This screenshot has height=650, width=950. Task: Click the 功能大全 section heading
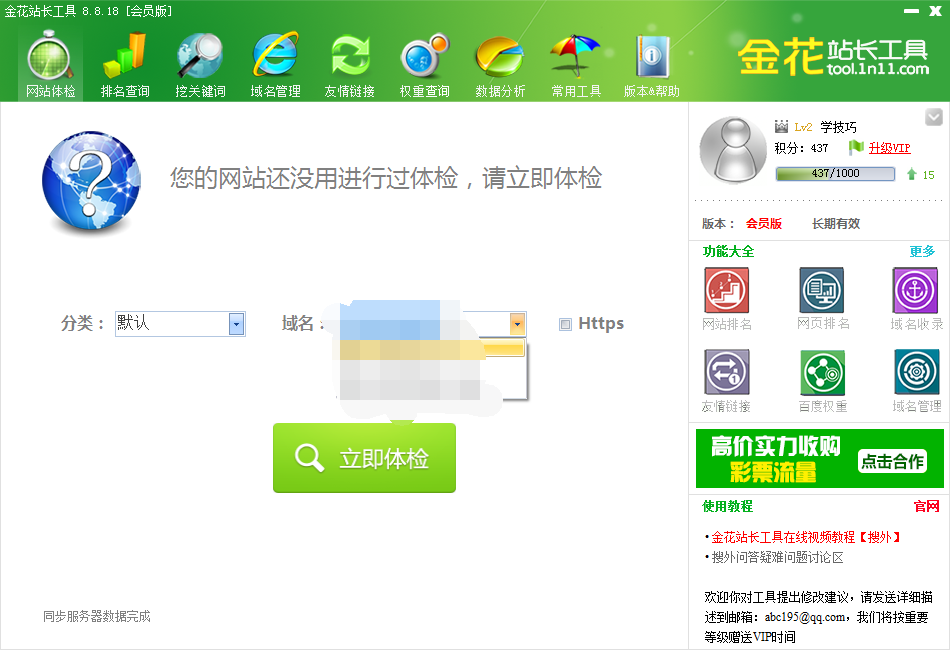(x=728, y=251)
